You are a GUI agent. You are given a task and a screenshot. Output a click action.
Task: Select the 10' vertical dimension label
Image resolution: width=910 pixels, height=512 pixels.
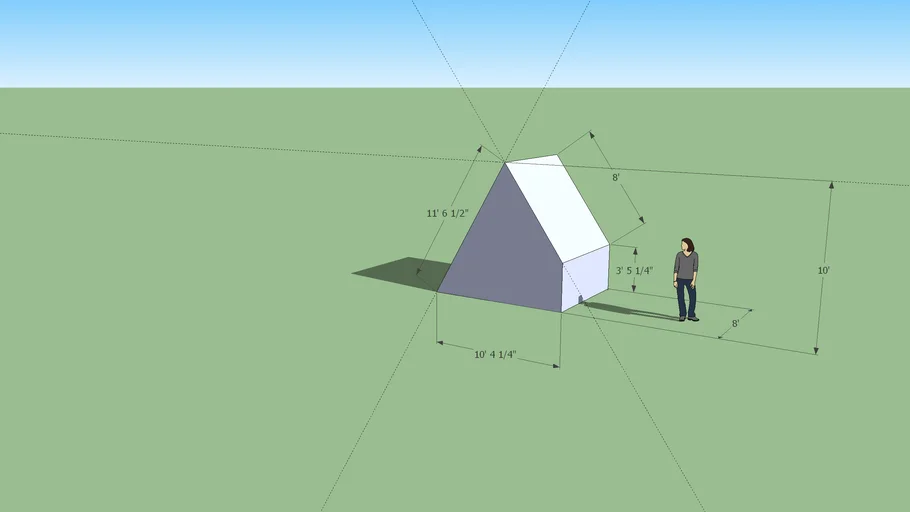tap(823, 271)
